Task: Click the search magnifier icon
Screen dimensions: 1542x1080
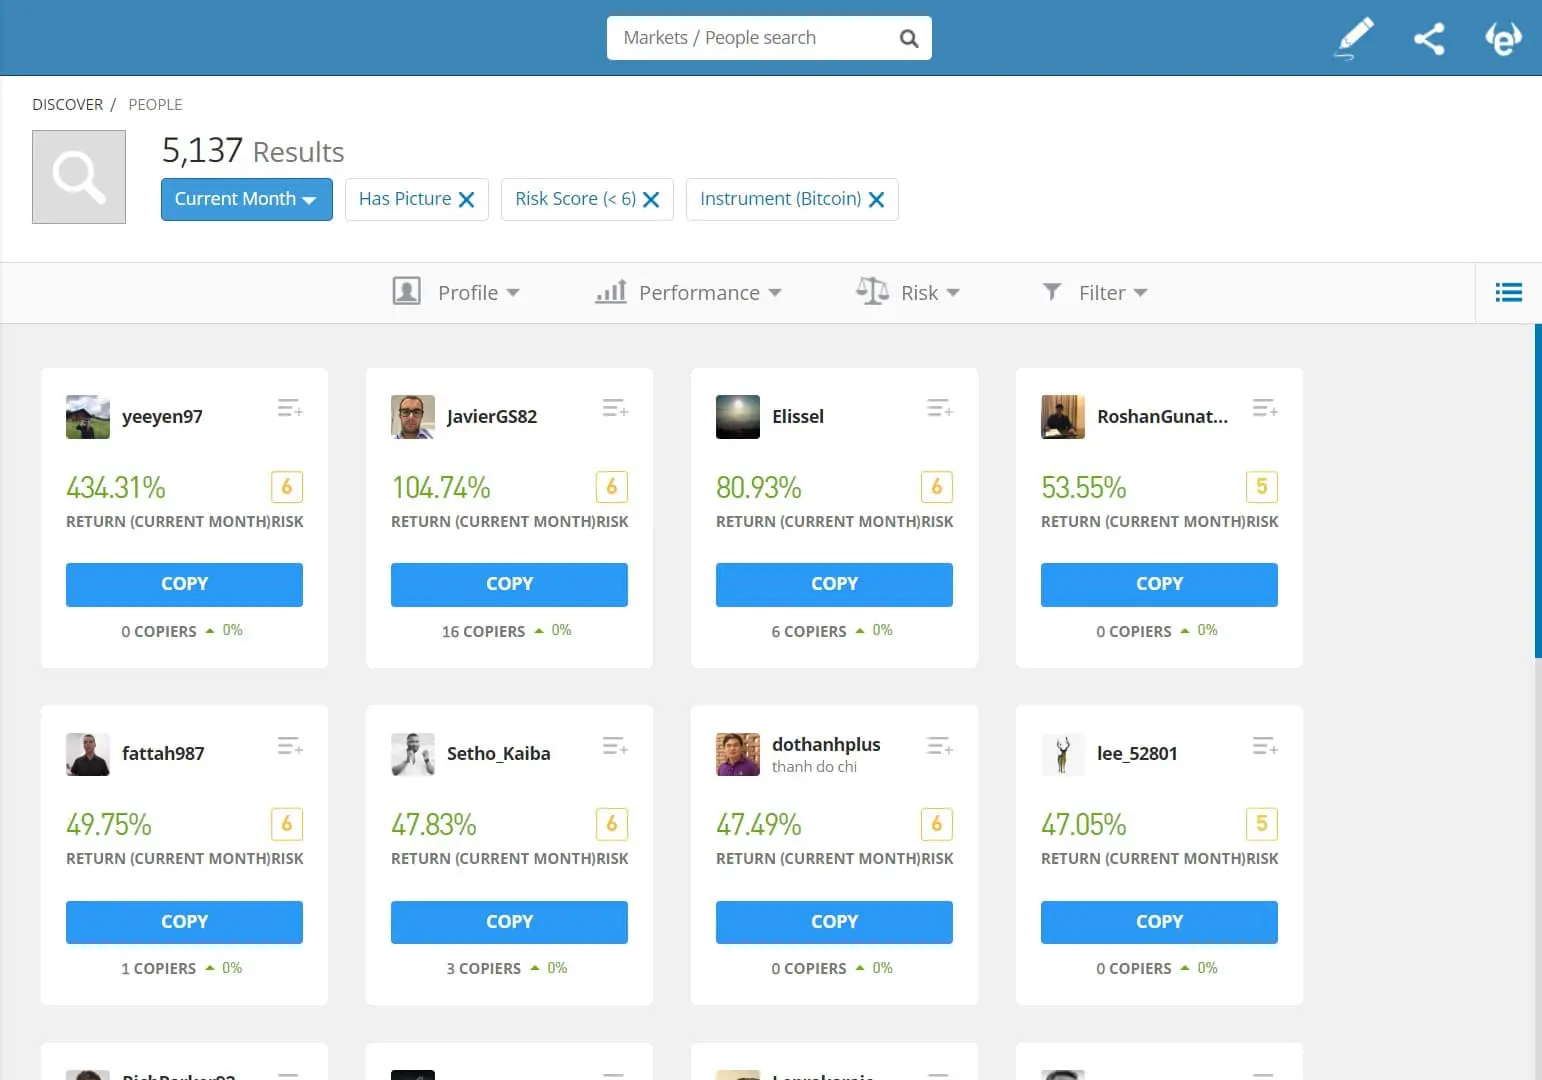Action: point(908,37)
